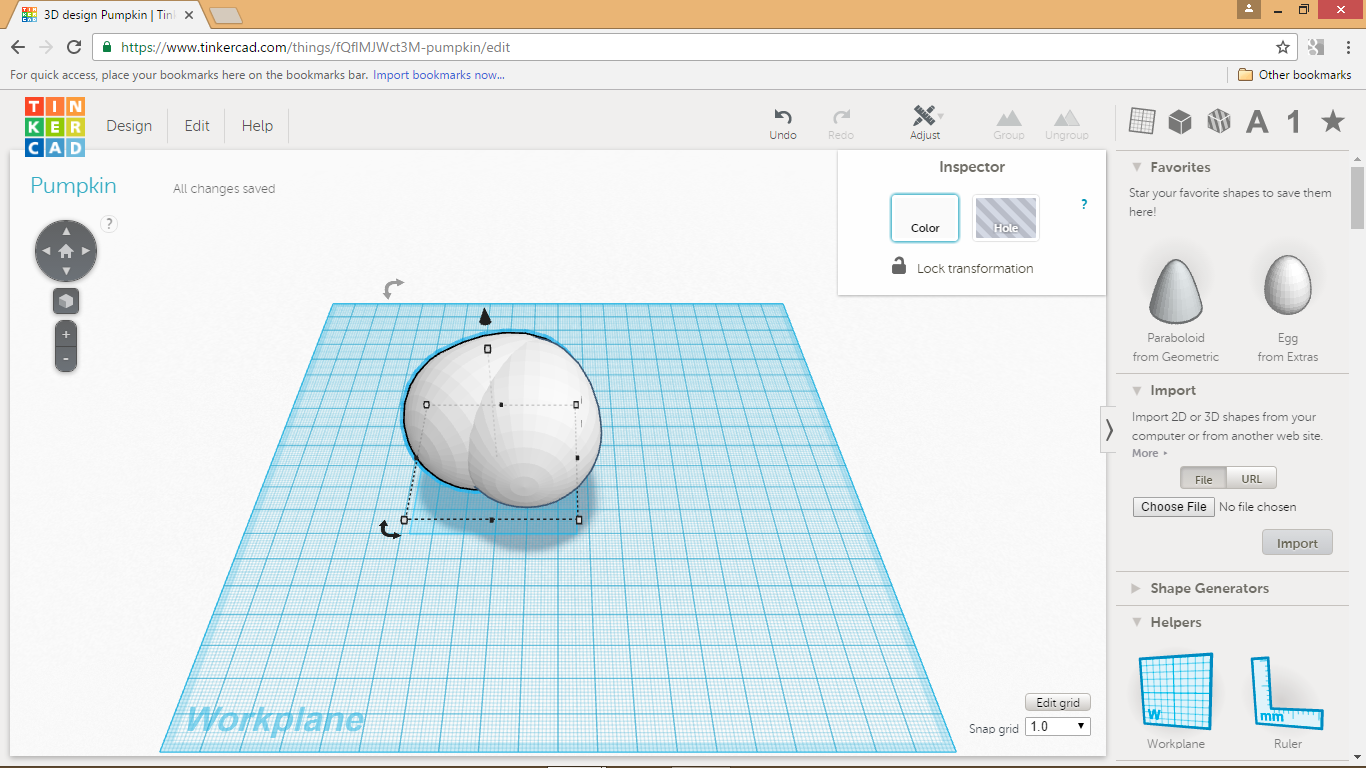Image resolution: width=1366 pixels, height=768 pixels.
Task: Open the Numbers panel via the 1 icon
Action: pyautogui.click(x=1292, y=120)
